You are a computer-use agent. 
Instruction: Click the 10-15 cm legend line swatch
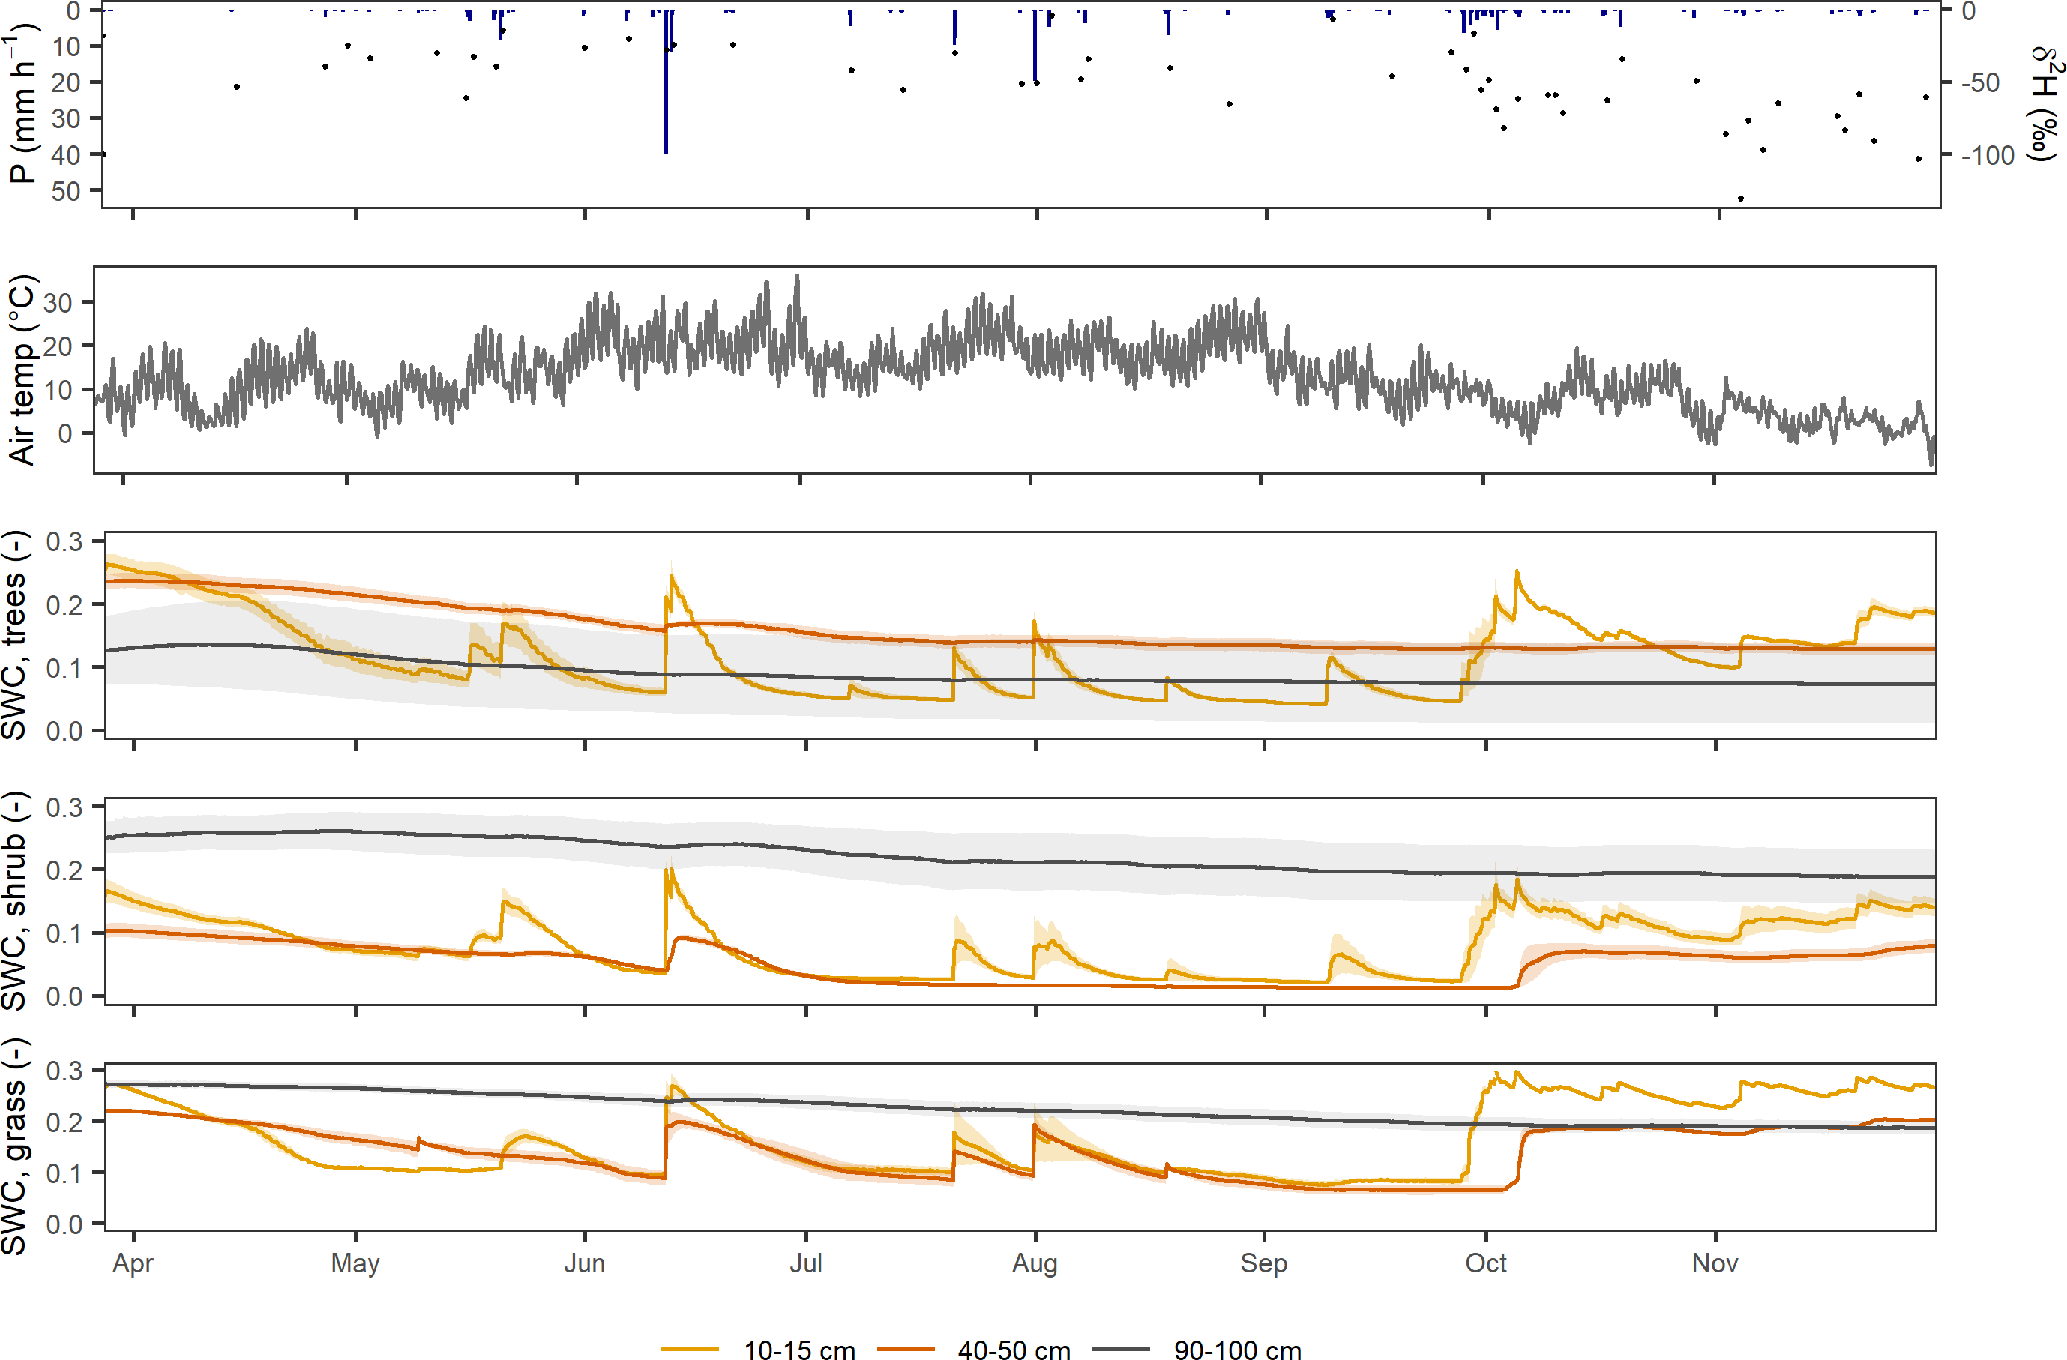point(689,1349)
